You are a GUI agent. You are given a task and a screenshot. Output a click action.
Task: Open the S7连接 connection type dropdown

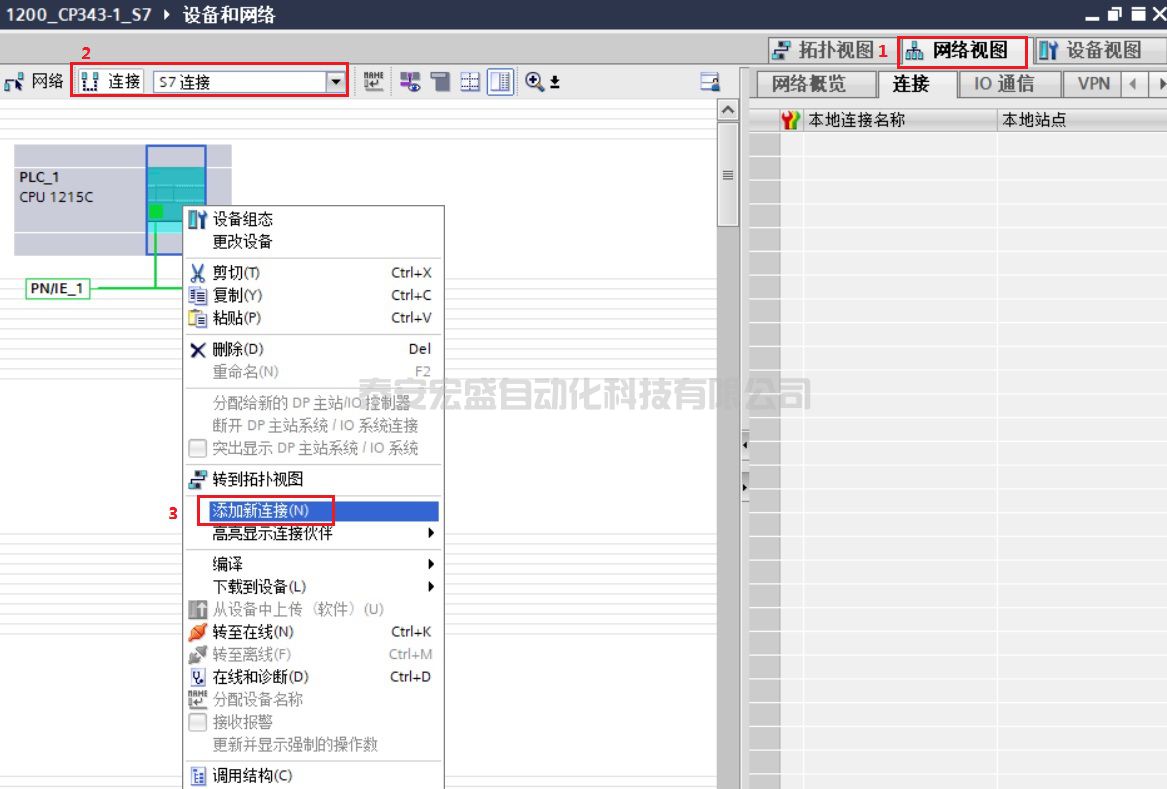[x=335, y=82]
